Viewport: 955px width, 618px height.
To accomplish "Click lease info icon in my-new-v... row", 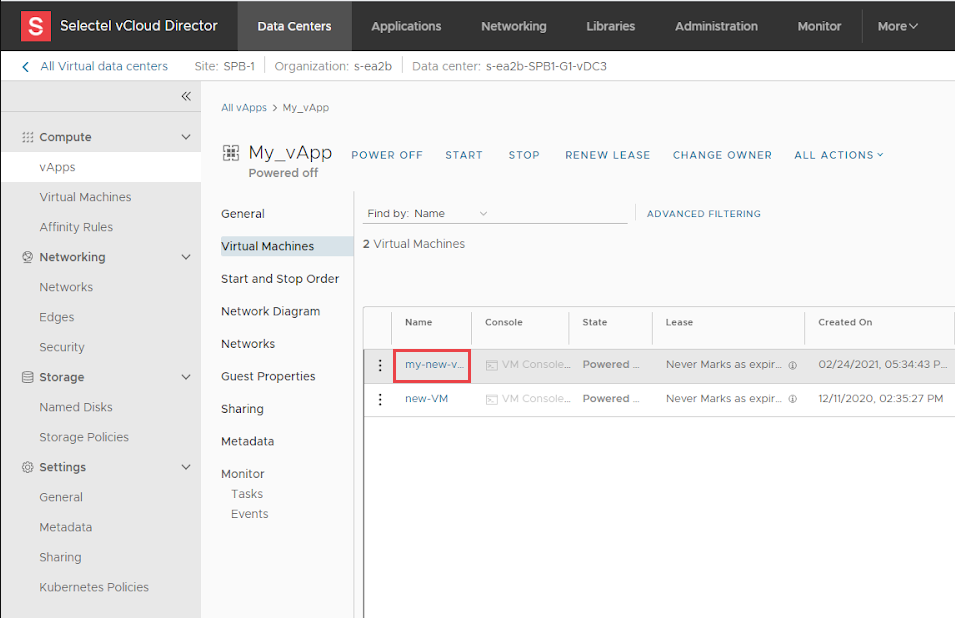I will [792, 365].
